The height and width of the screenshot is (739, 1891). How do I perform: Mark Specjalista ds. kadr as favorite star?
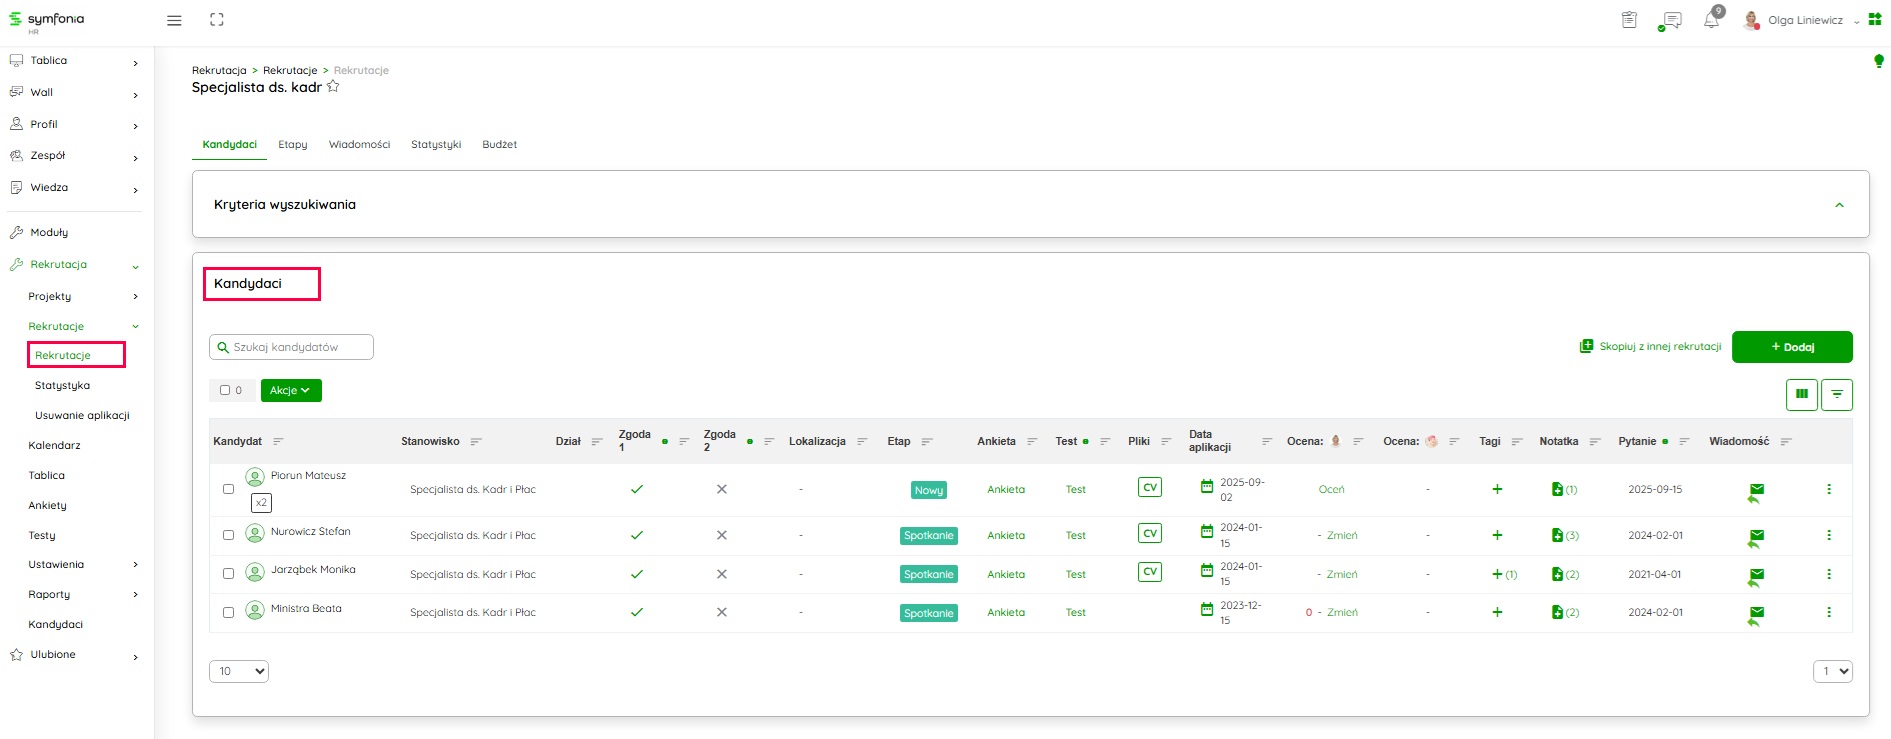333,87
